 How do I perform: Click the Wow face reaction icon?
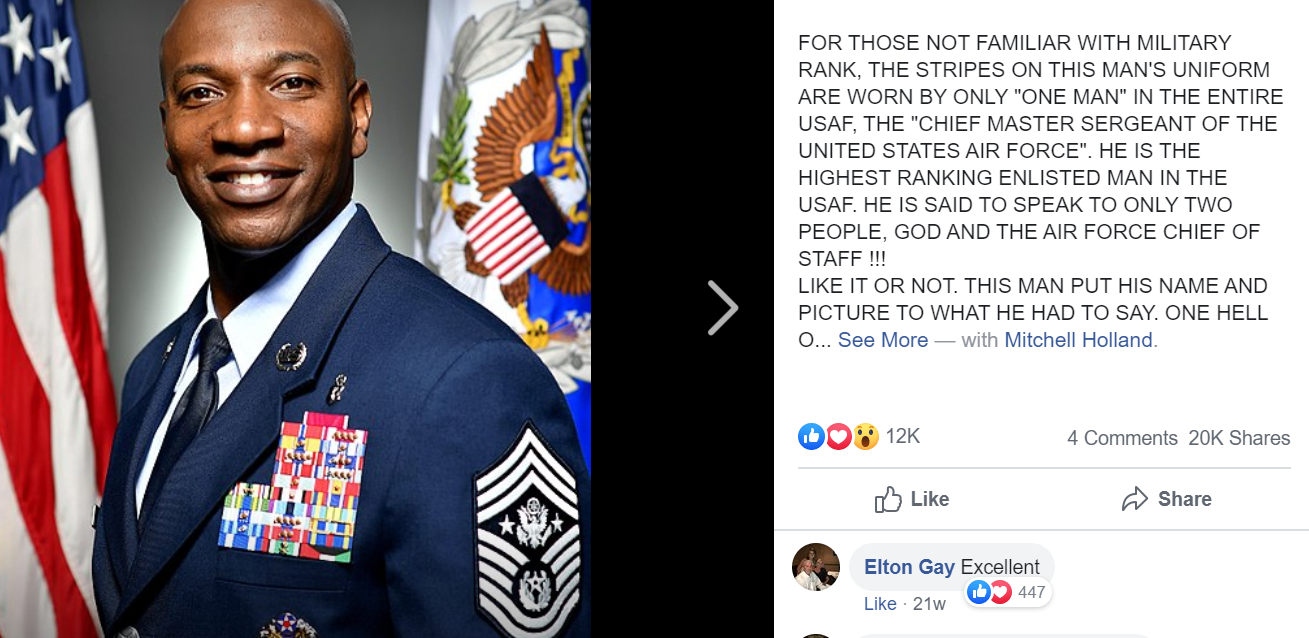(x=865, y=436)
